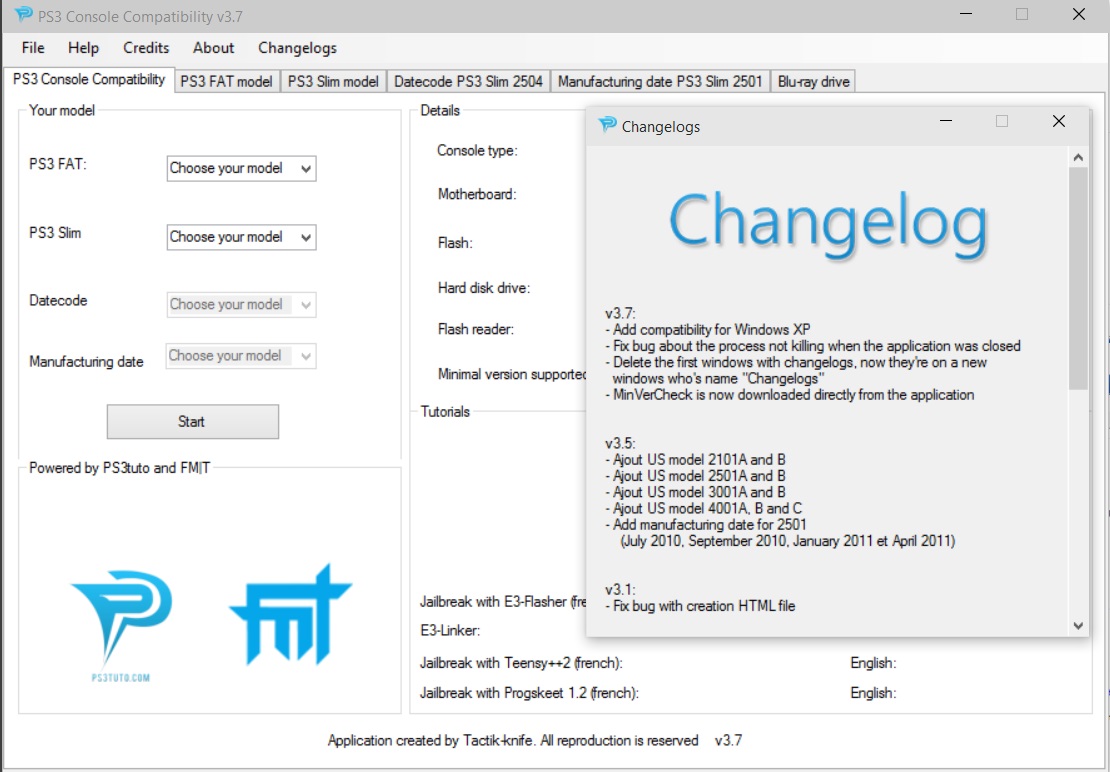1110x772 pixels.
Task: Click the Changelogs window title icon
Action: [x=607, y=125]
